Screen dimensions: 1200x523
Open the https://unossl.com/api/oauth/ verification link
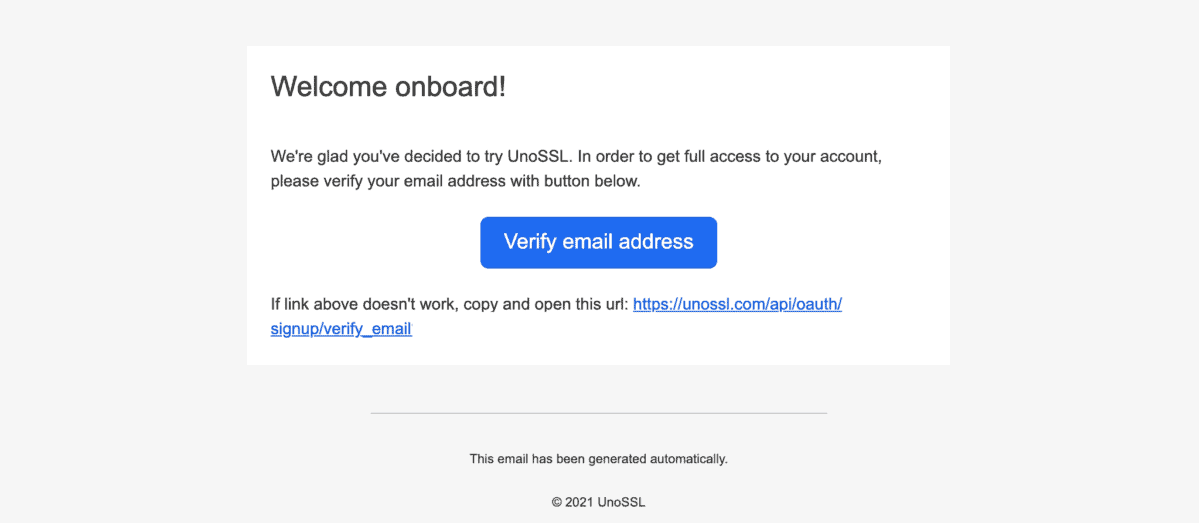(x=737, y=304)
